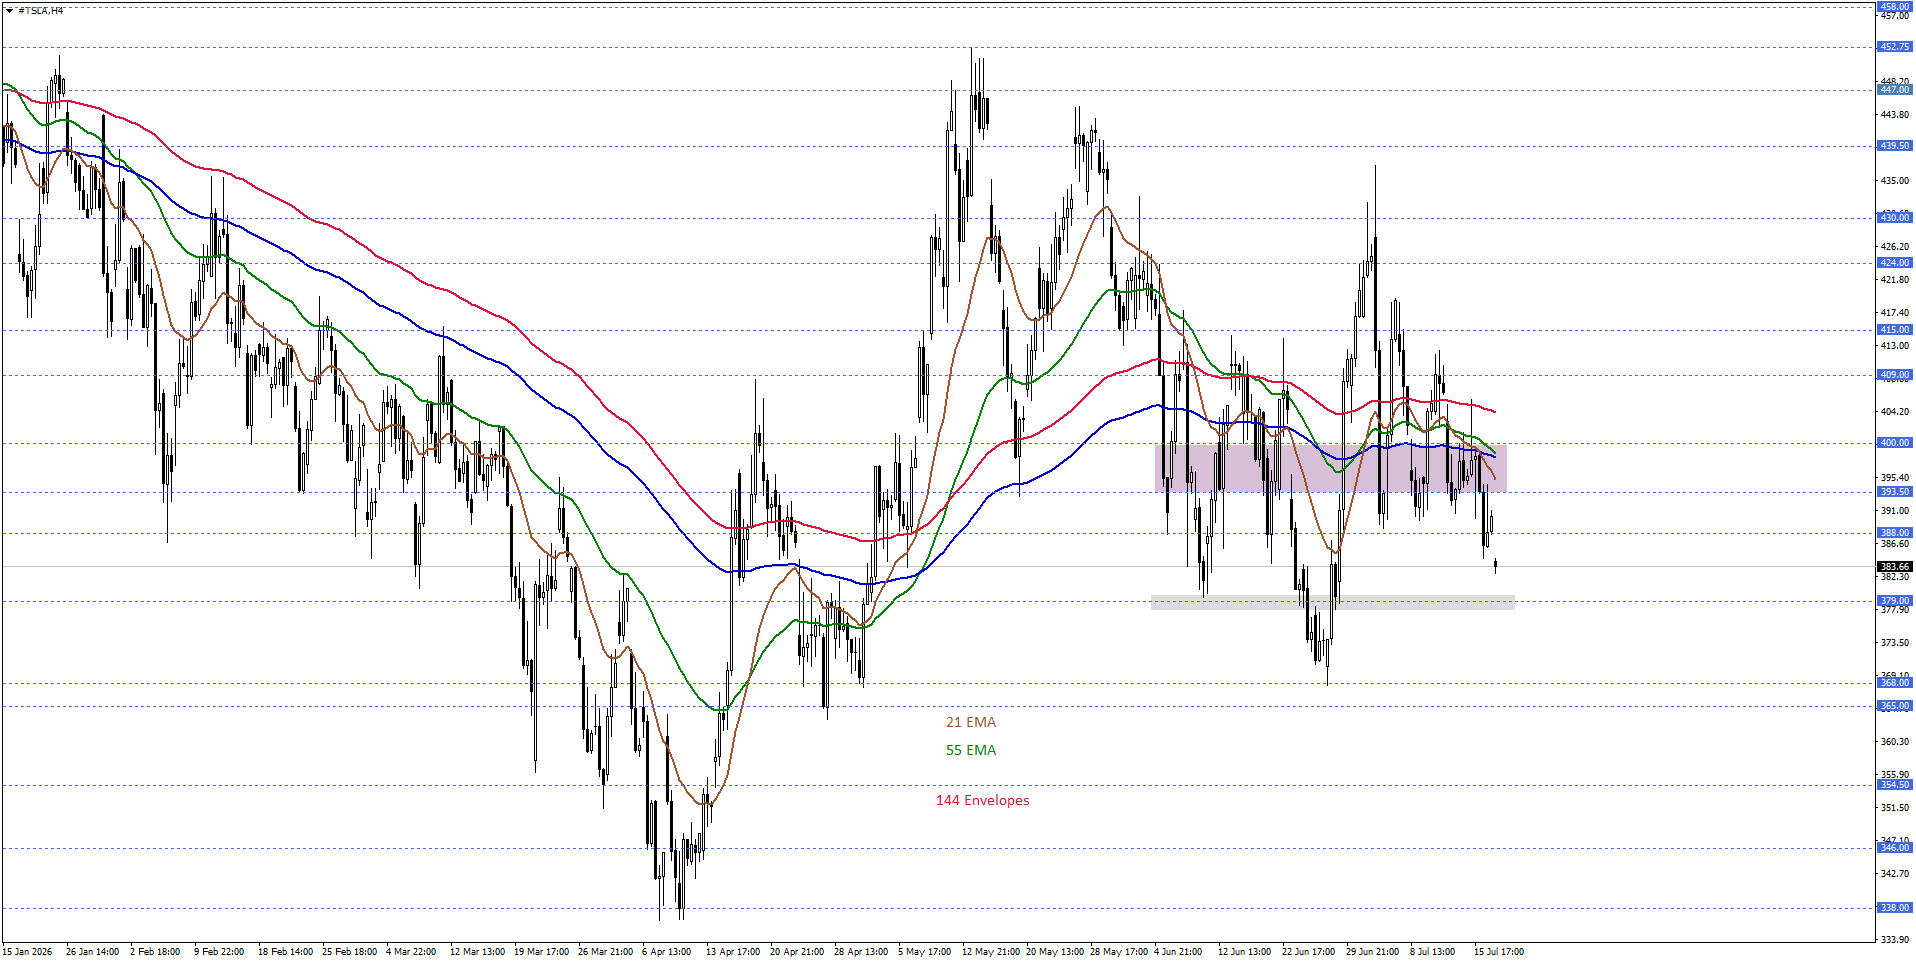Screen dimensions: 1916x963
Task: Click the 443.80 price scale value
Action: (x=1895, y=115)
